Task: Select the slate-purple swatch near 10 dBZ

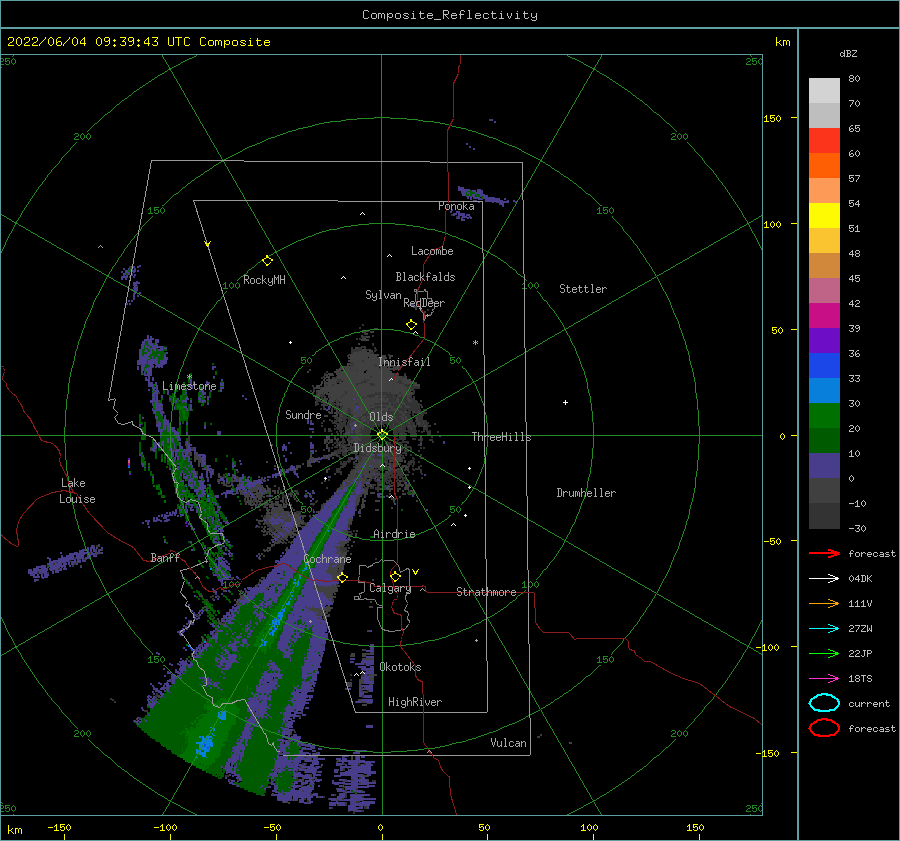Action: tap(824, 466)
